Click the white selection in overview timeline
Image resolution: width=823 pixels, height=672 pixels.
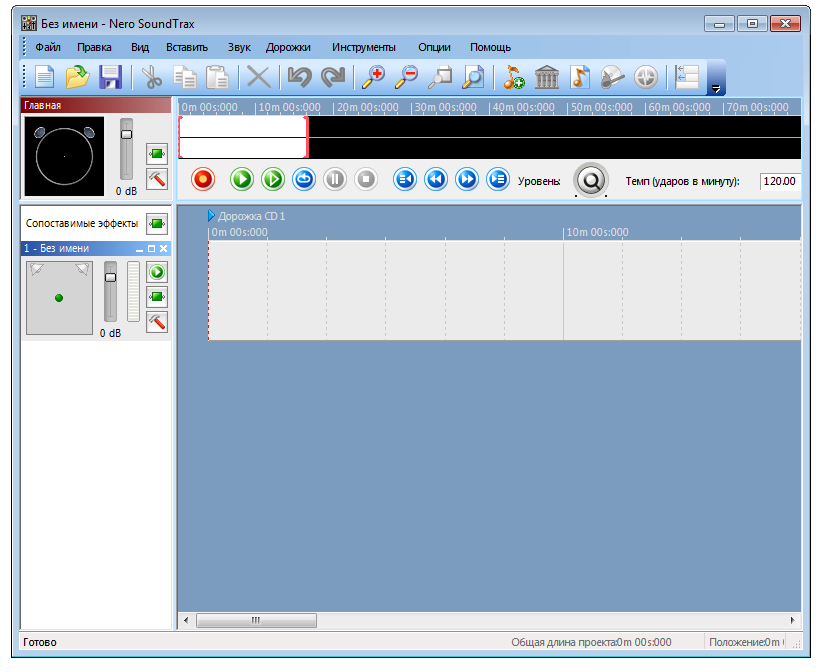(x=243, y=137)
